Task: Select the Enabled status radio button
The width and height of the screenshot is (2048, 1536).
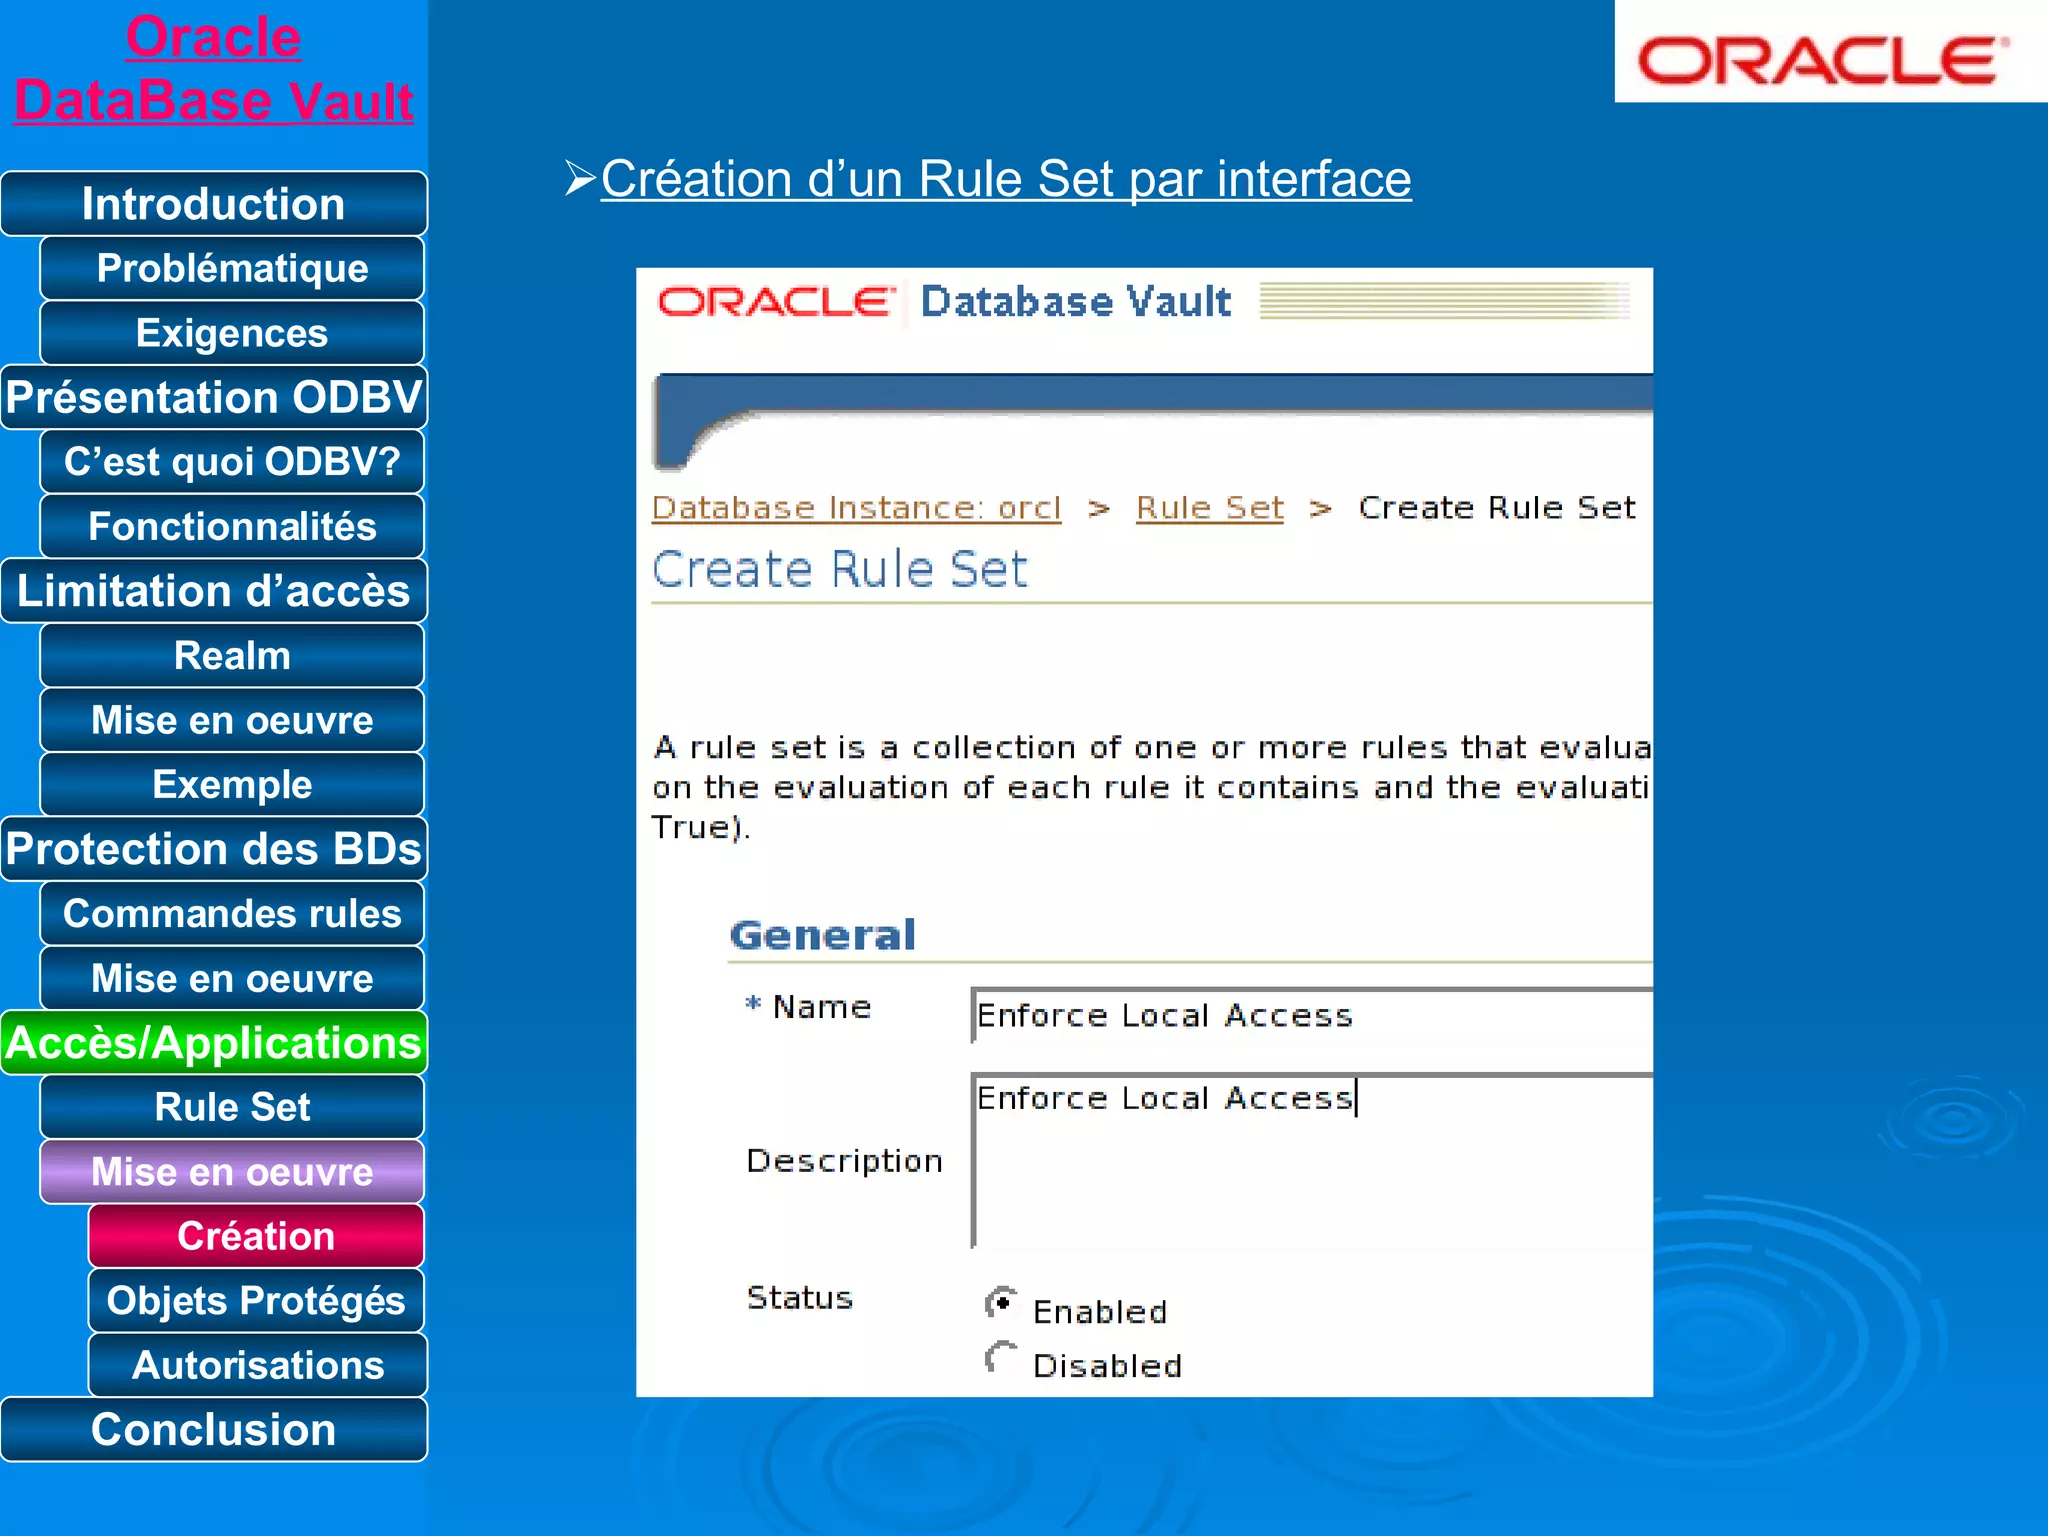Action: click(x=1001, y=1303)
